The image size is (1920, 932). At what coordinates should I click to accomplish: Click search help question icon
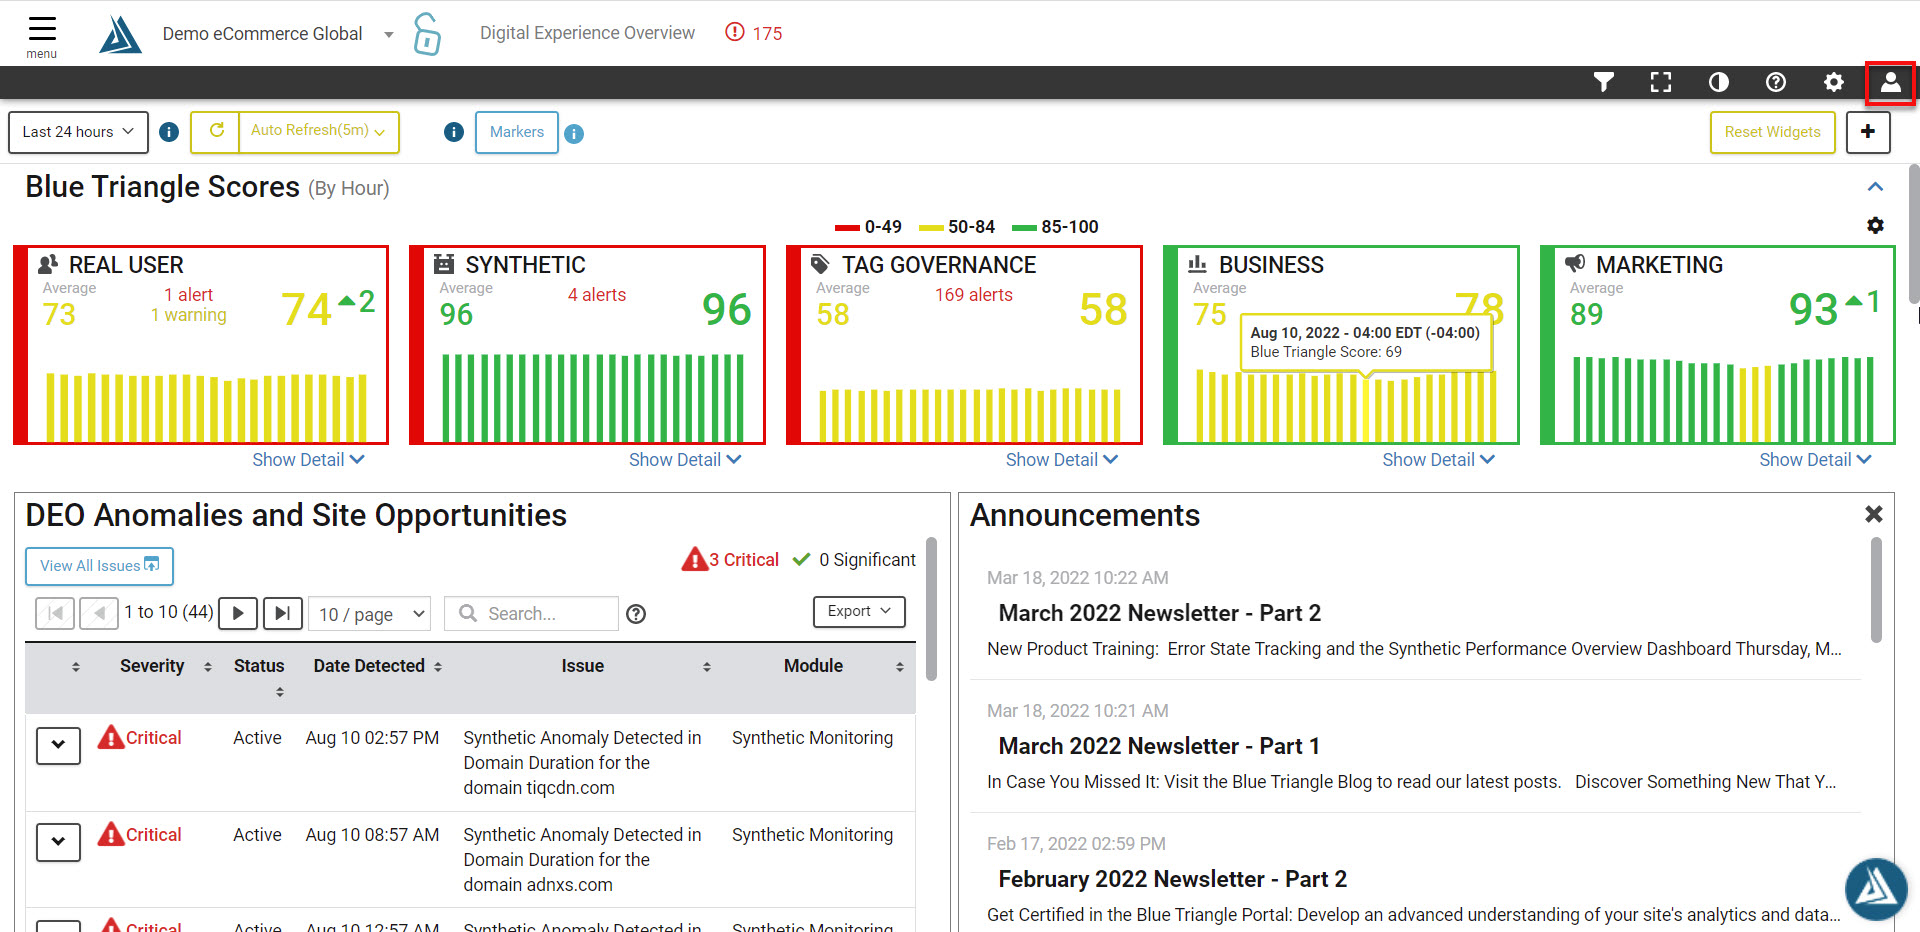pyautogui.click(x=636, y=614)
